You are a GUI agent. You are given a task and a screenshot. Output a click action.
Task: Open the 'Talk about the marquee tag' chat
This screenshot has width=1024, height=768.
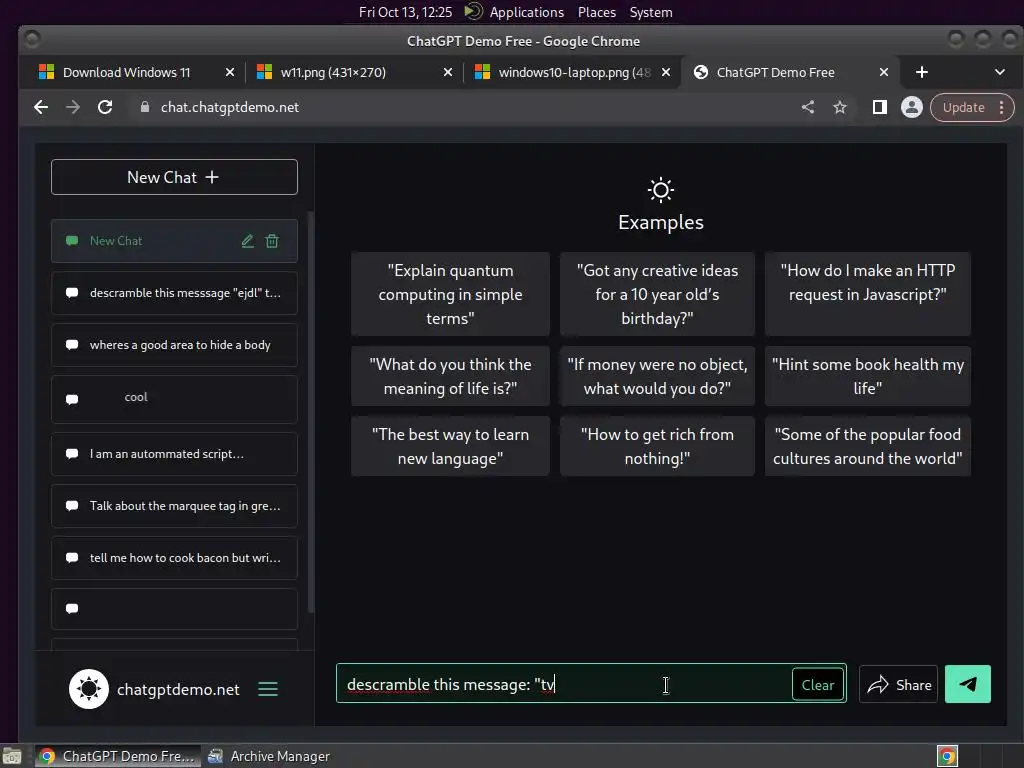[x=174, y=505]
